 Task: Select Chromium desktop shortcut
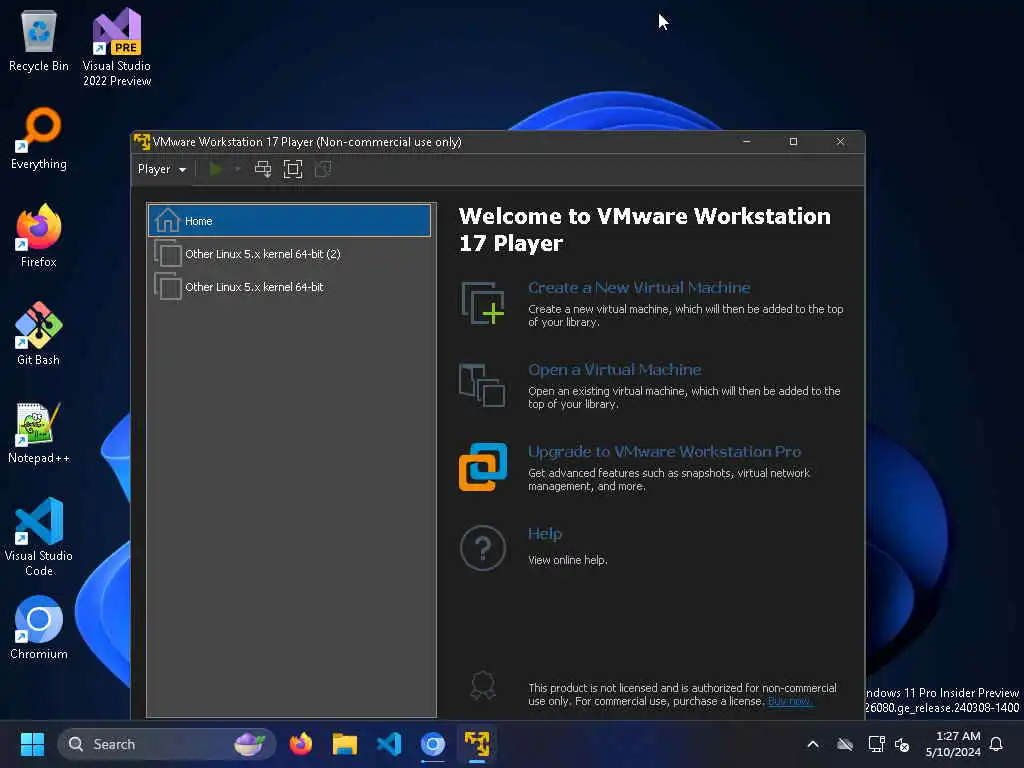pyautogui.click(x=39, y=628)
